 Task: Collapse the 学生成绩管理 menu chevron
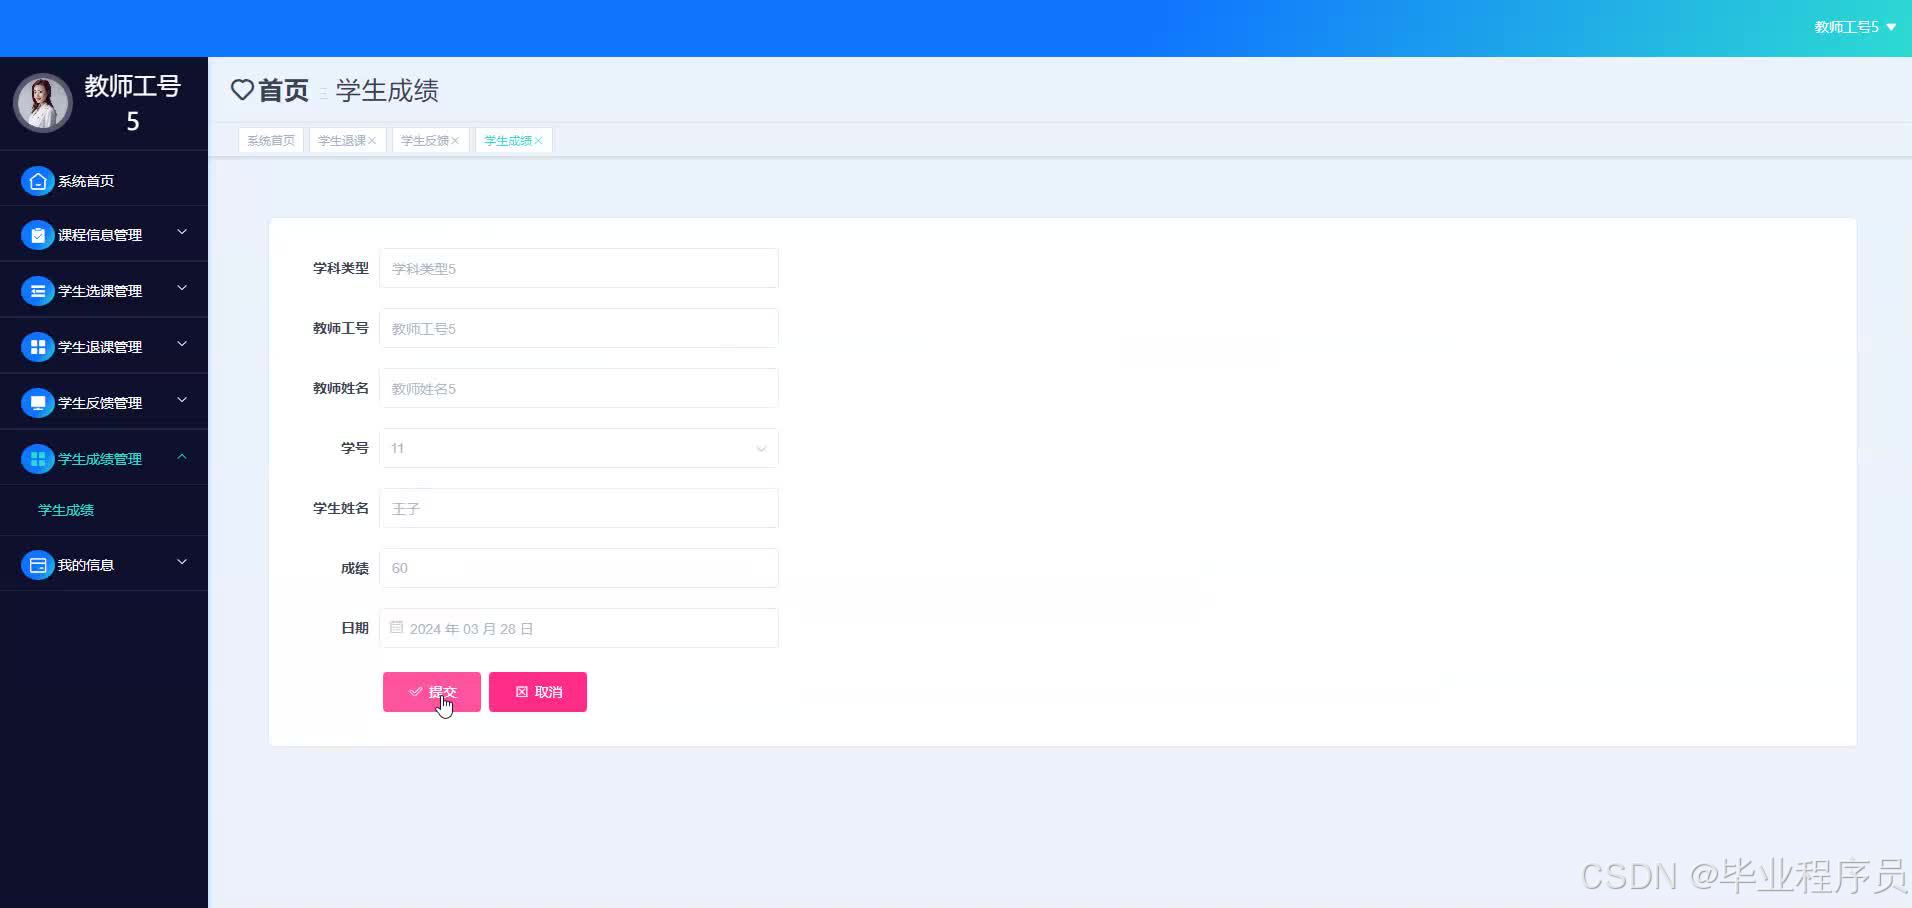tap(182, 456)
